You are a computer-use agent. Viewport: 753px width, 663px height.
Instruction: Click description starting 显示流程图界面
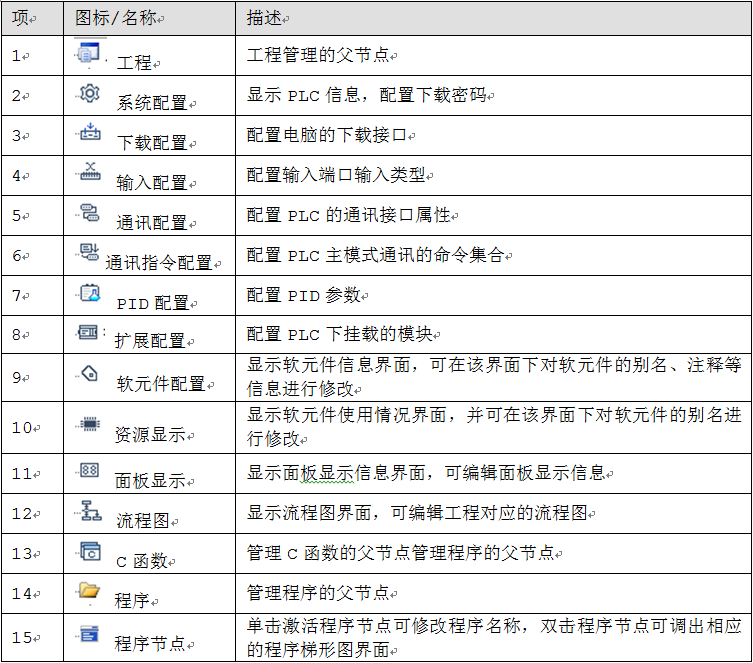[417, 513]
